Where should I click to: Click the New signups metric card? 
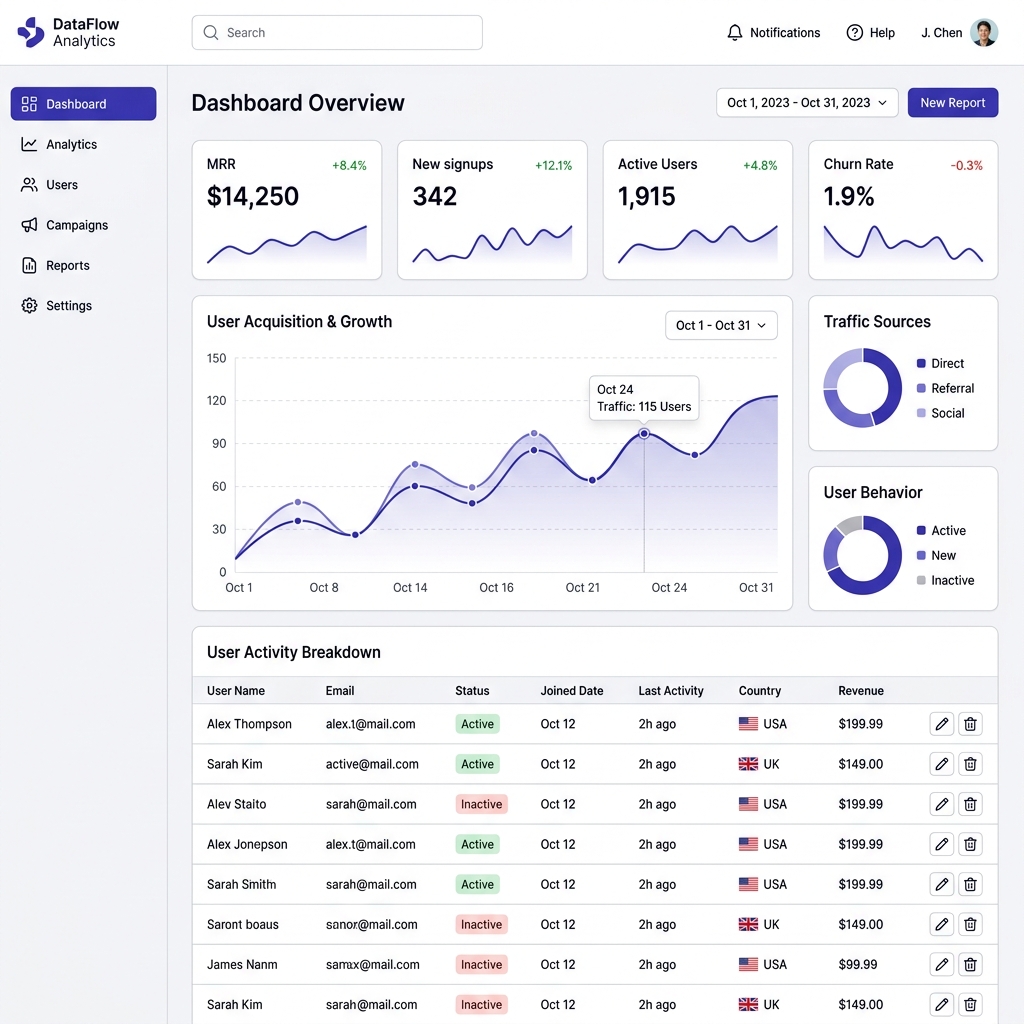pos(492,210)
